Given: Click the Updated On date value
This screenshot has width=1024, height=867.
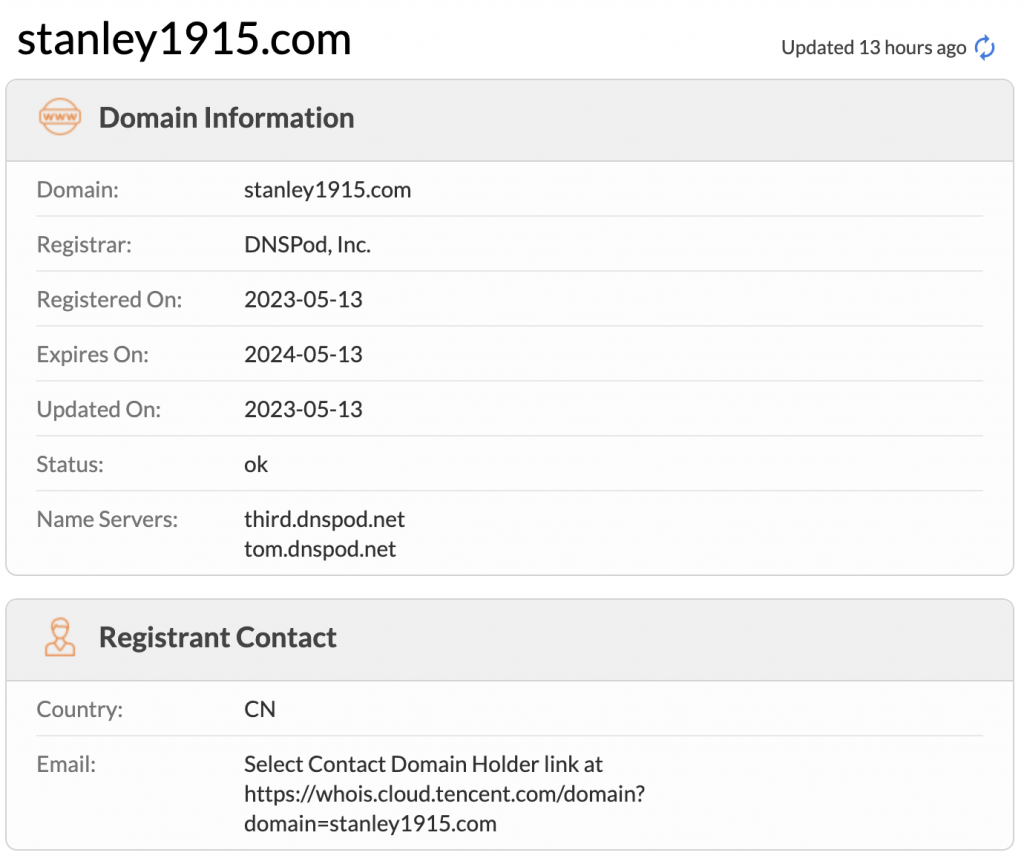Looking at the screenshot, I should click(x=303, y=410).
